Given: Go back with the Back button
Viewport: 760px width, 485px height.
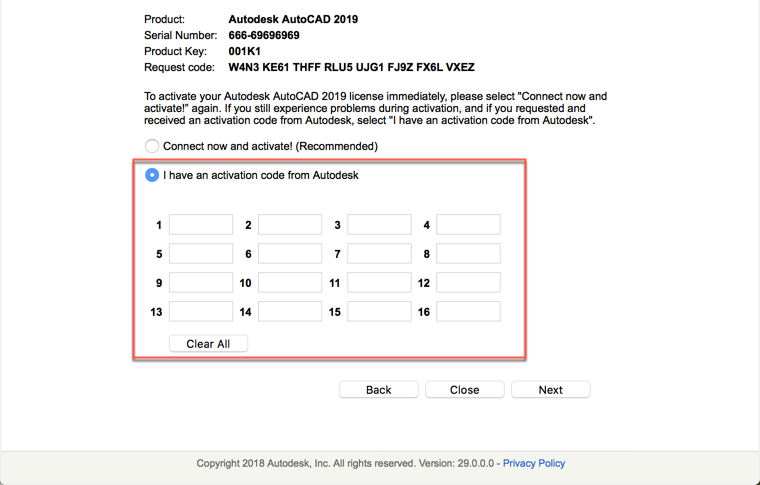Looking at the screenshot, I should pos(378,390).
